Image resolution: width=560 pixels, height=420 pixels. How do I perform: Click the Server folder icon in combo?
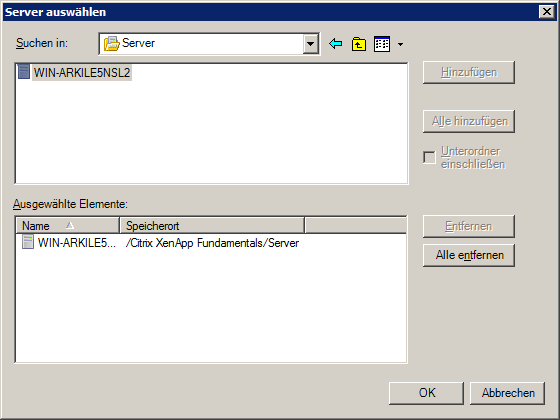[111, 44]
